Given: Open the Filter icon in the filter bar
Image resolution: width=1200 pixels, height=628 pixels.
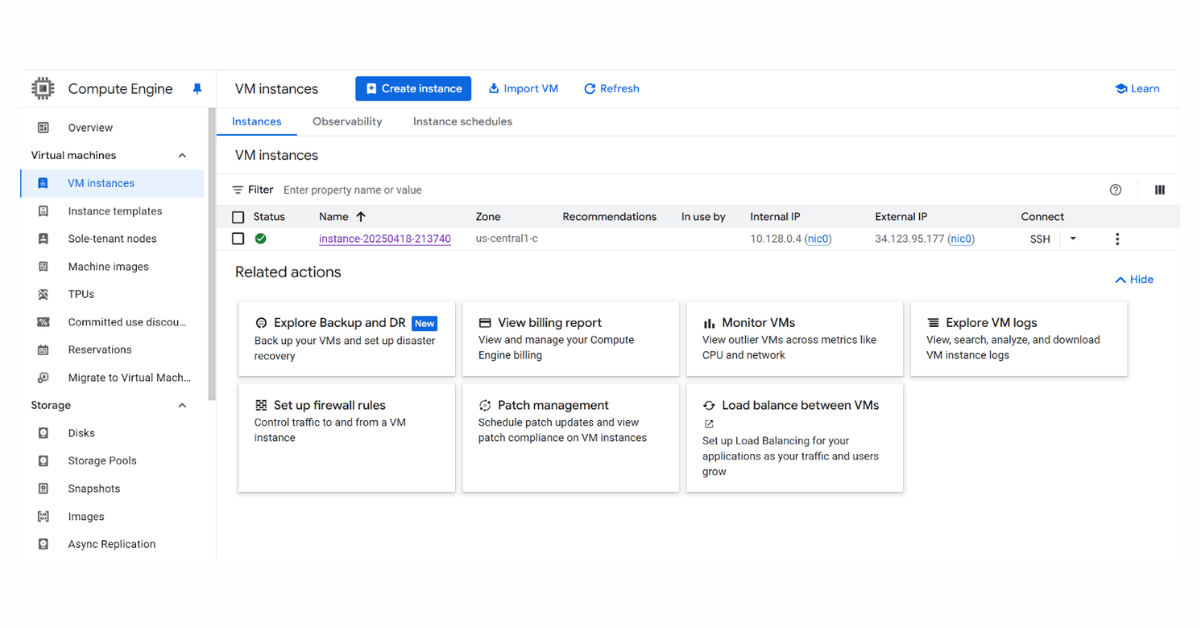Looking at the screenshot, I should pyautogui.click(x=241, y=189).
